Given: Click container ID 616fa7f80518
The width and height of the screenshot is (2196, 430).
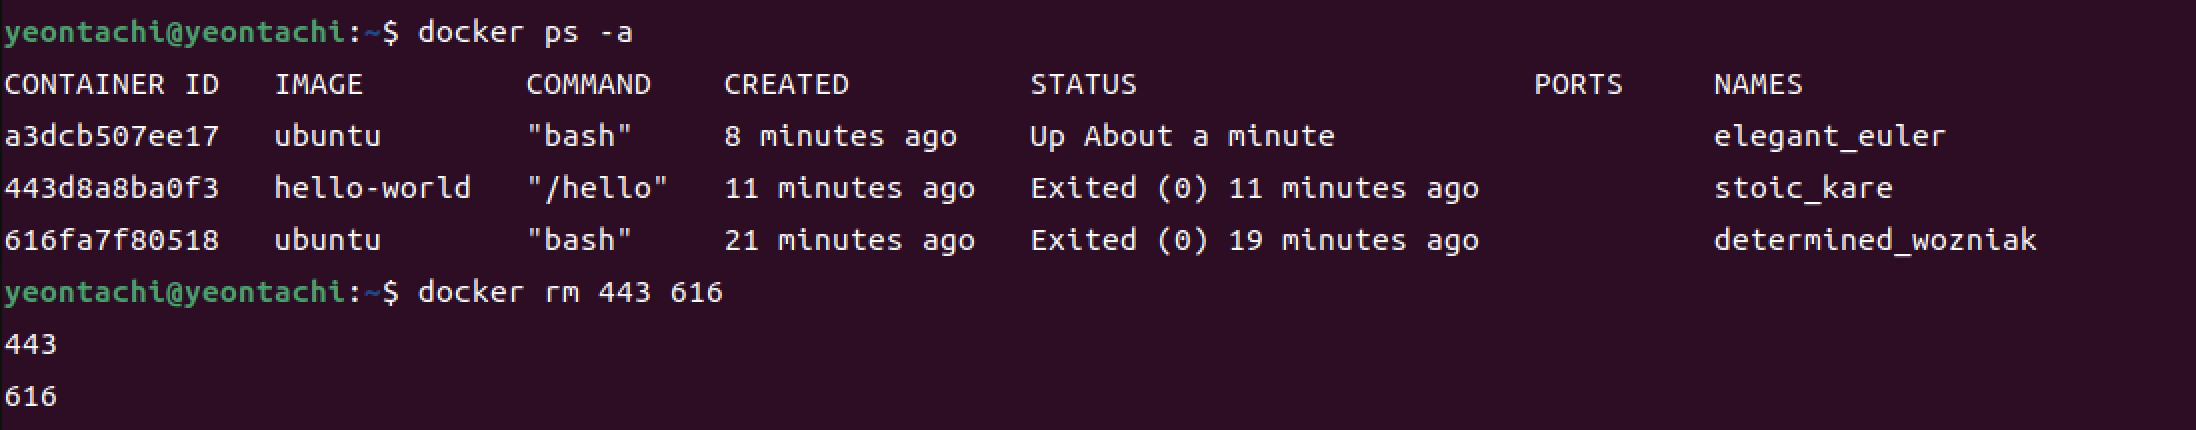Looking at the screenshot, I should pos(112,240).
